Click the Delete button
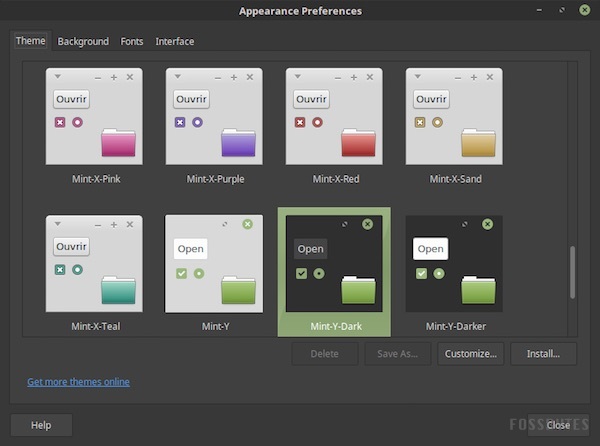Image resolution: width=600 pixels, height=446 pixels. (324, 354)
